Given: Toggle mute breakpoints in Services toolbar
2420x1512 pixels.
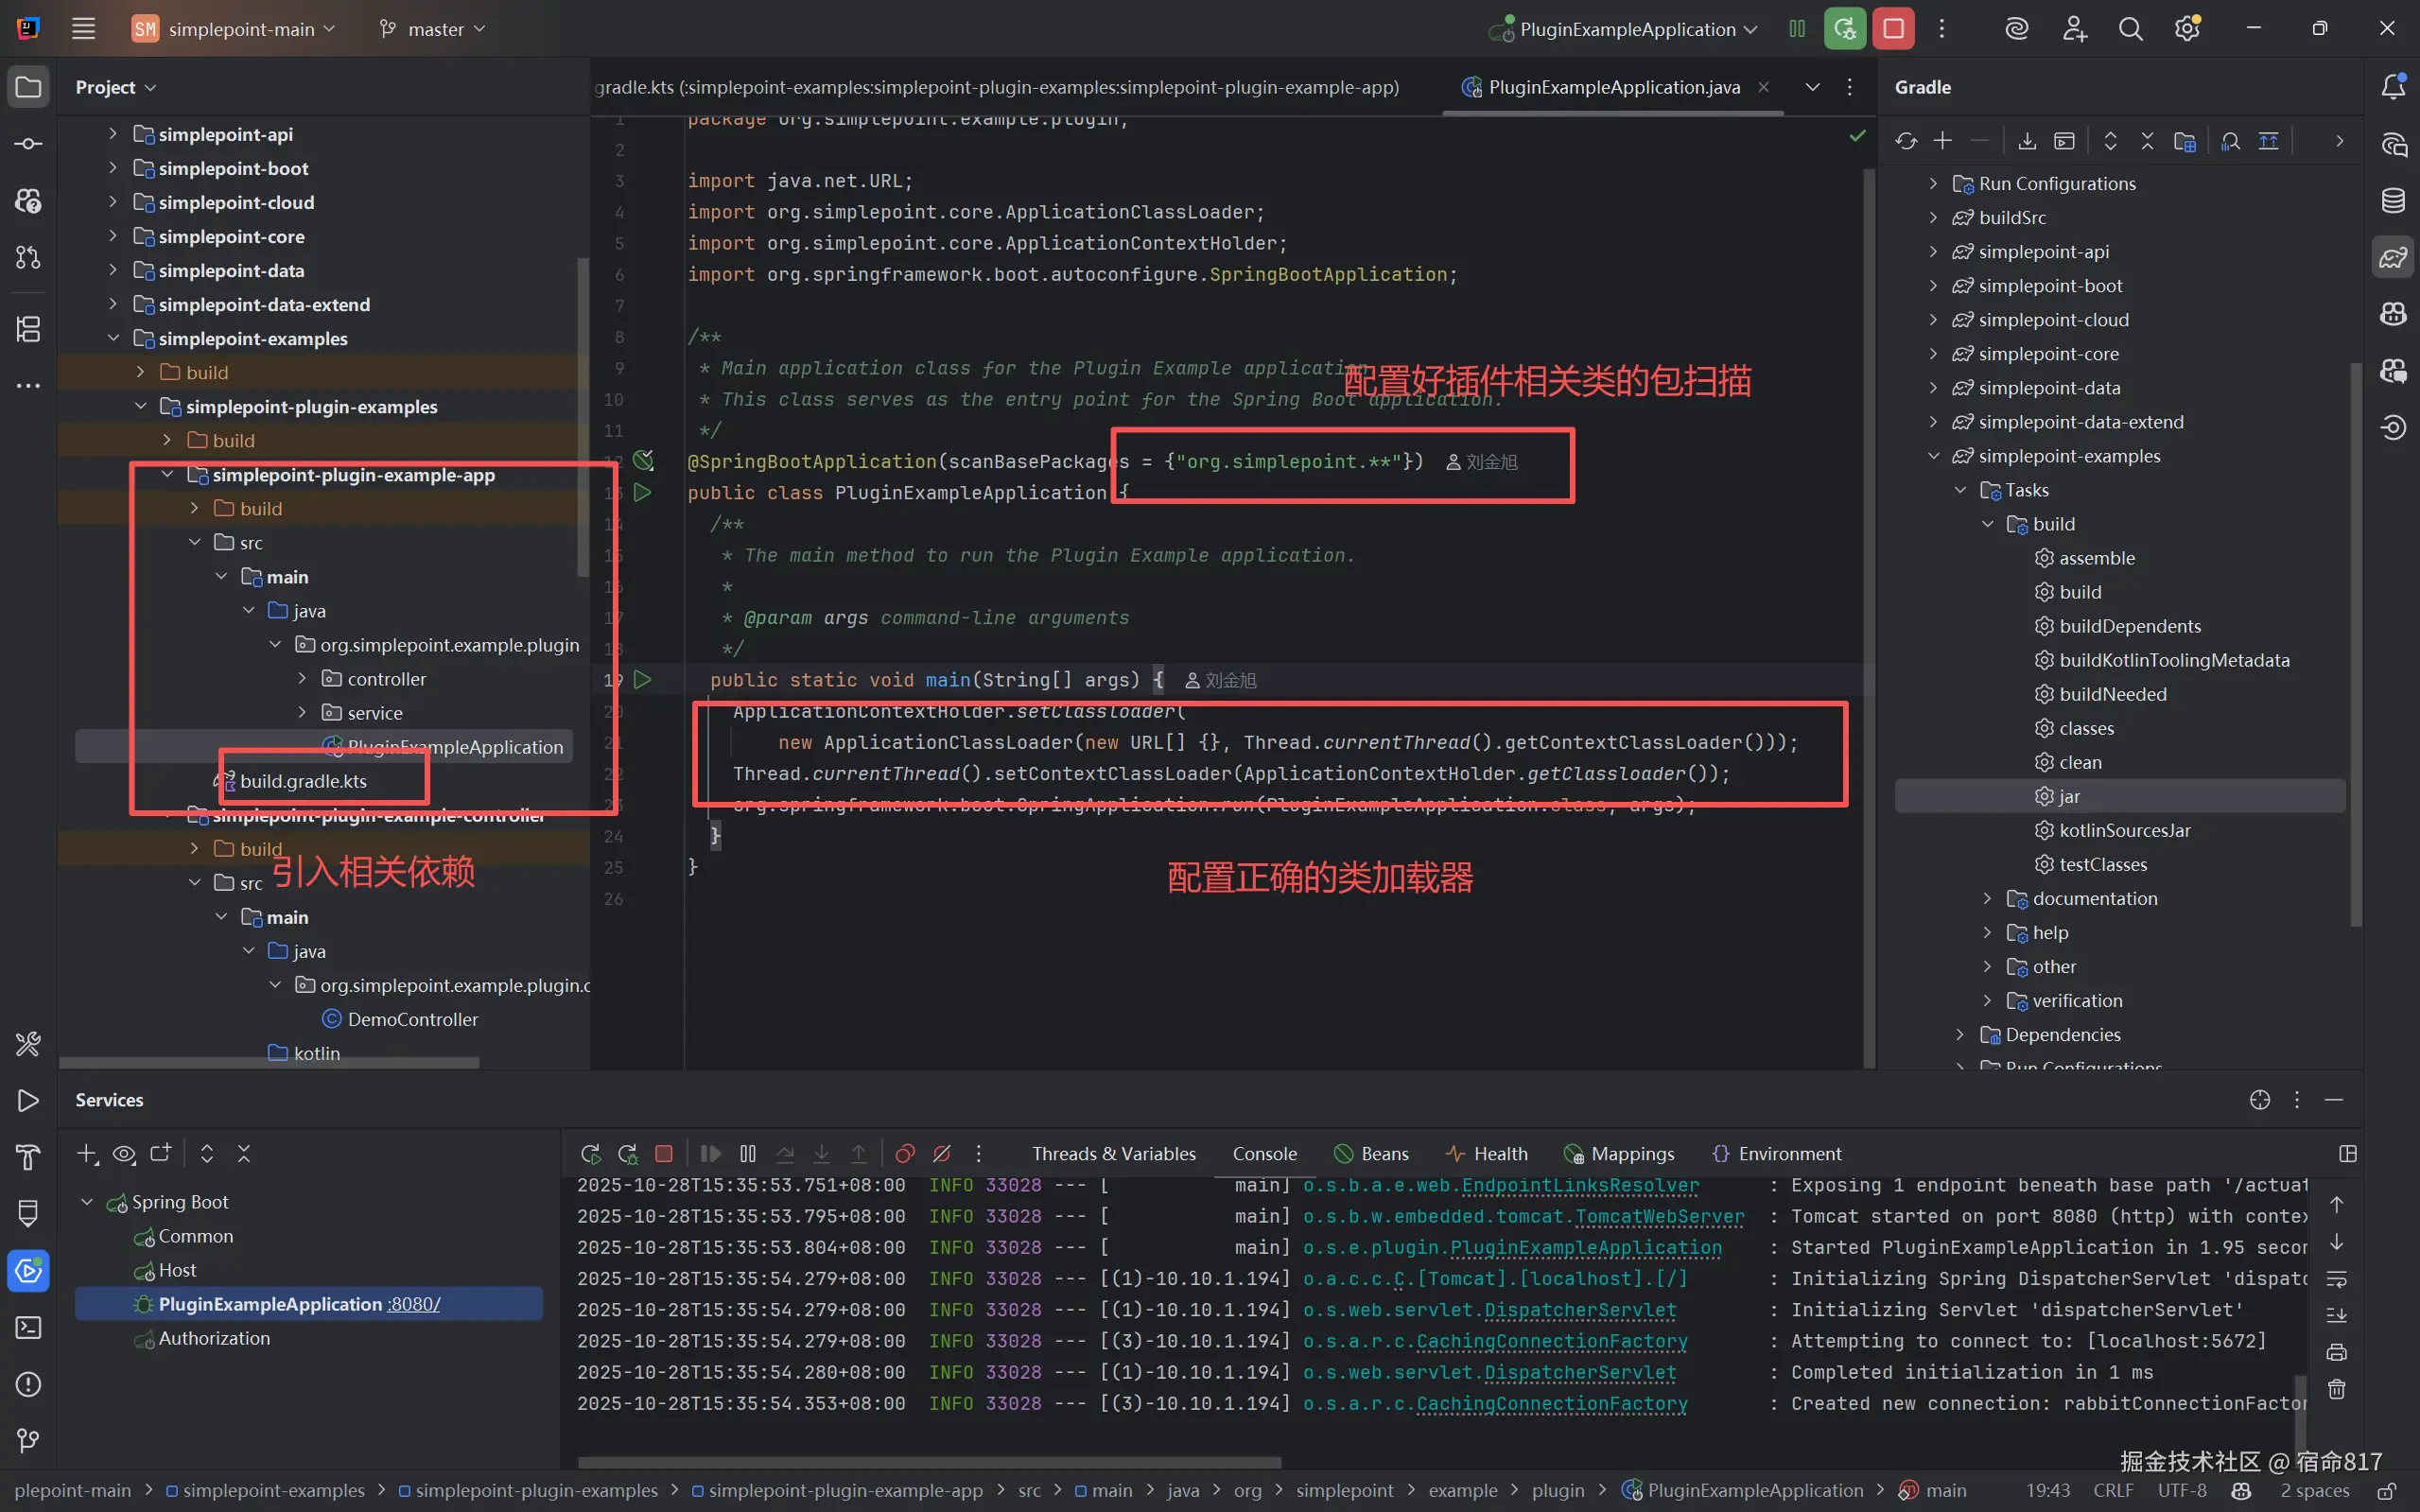Looking at the screenshot, I should [x=942, y=1154].
